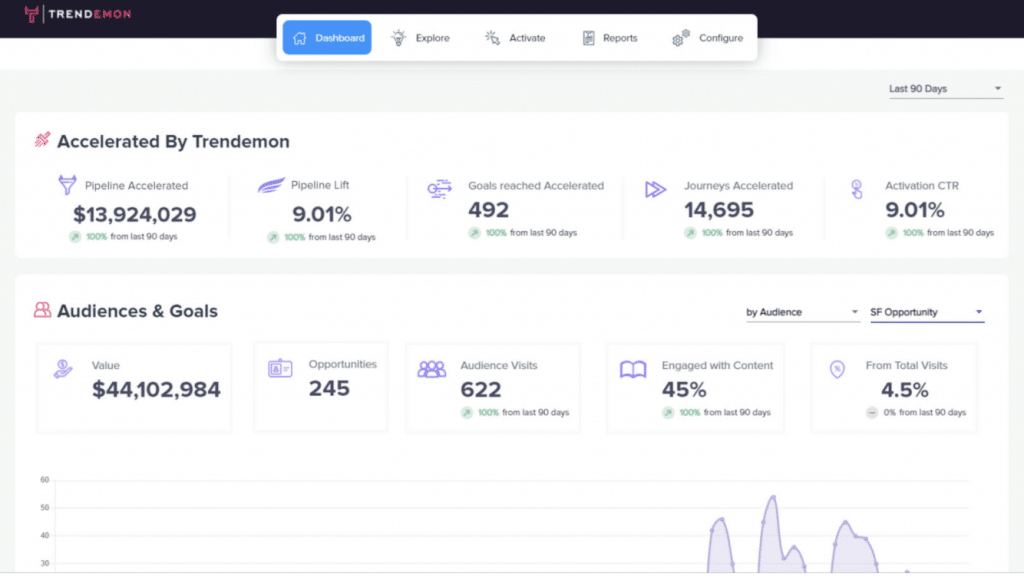Click the Journeys Accelerated fast-forward icon
1024x577 pixels.
(655, 189)
